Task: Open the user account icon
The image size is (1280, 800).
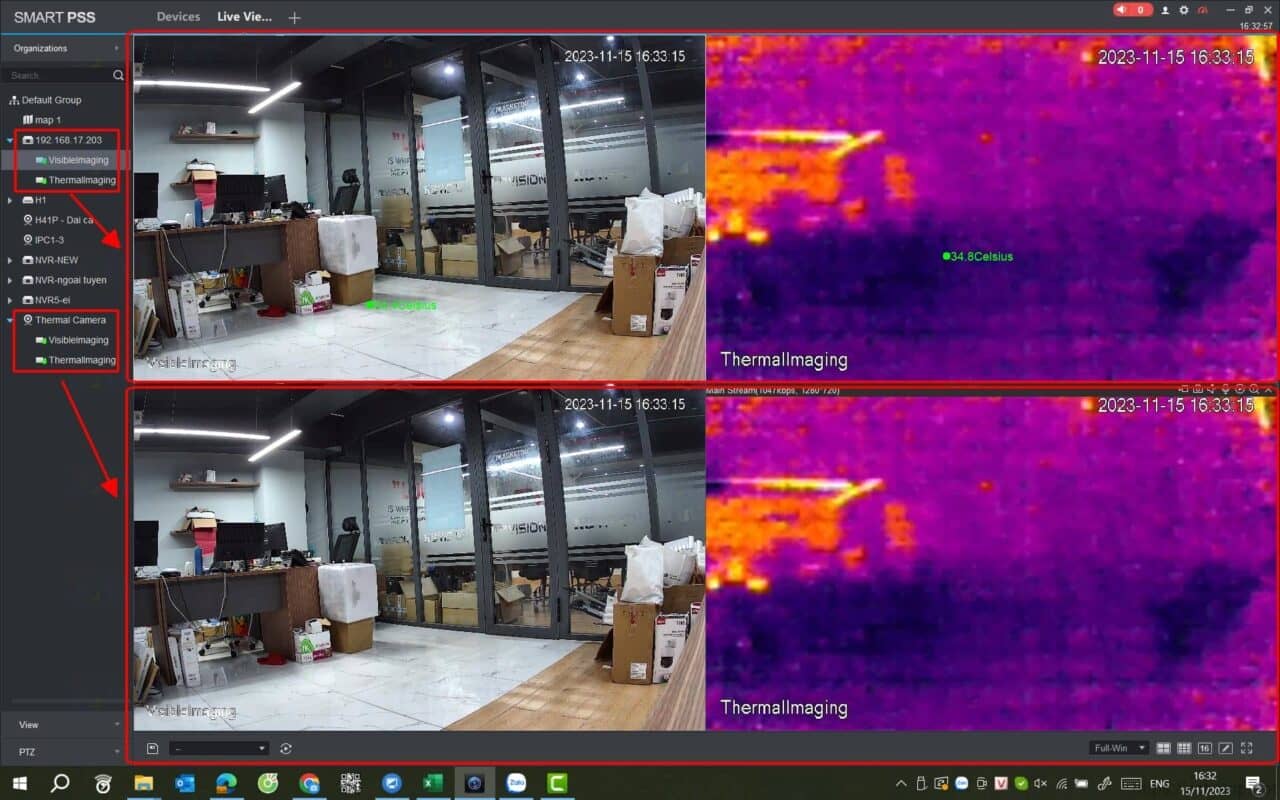Action: point(1165,9)
